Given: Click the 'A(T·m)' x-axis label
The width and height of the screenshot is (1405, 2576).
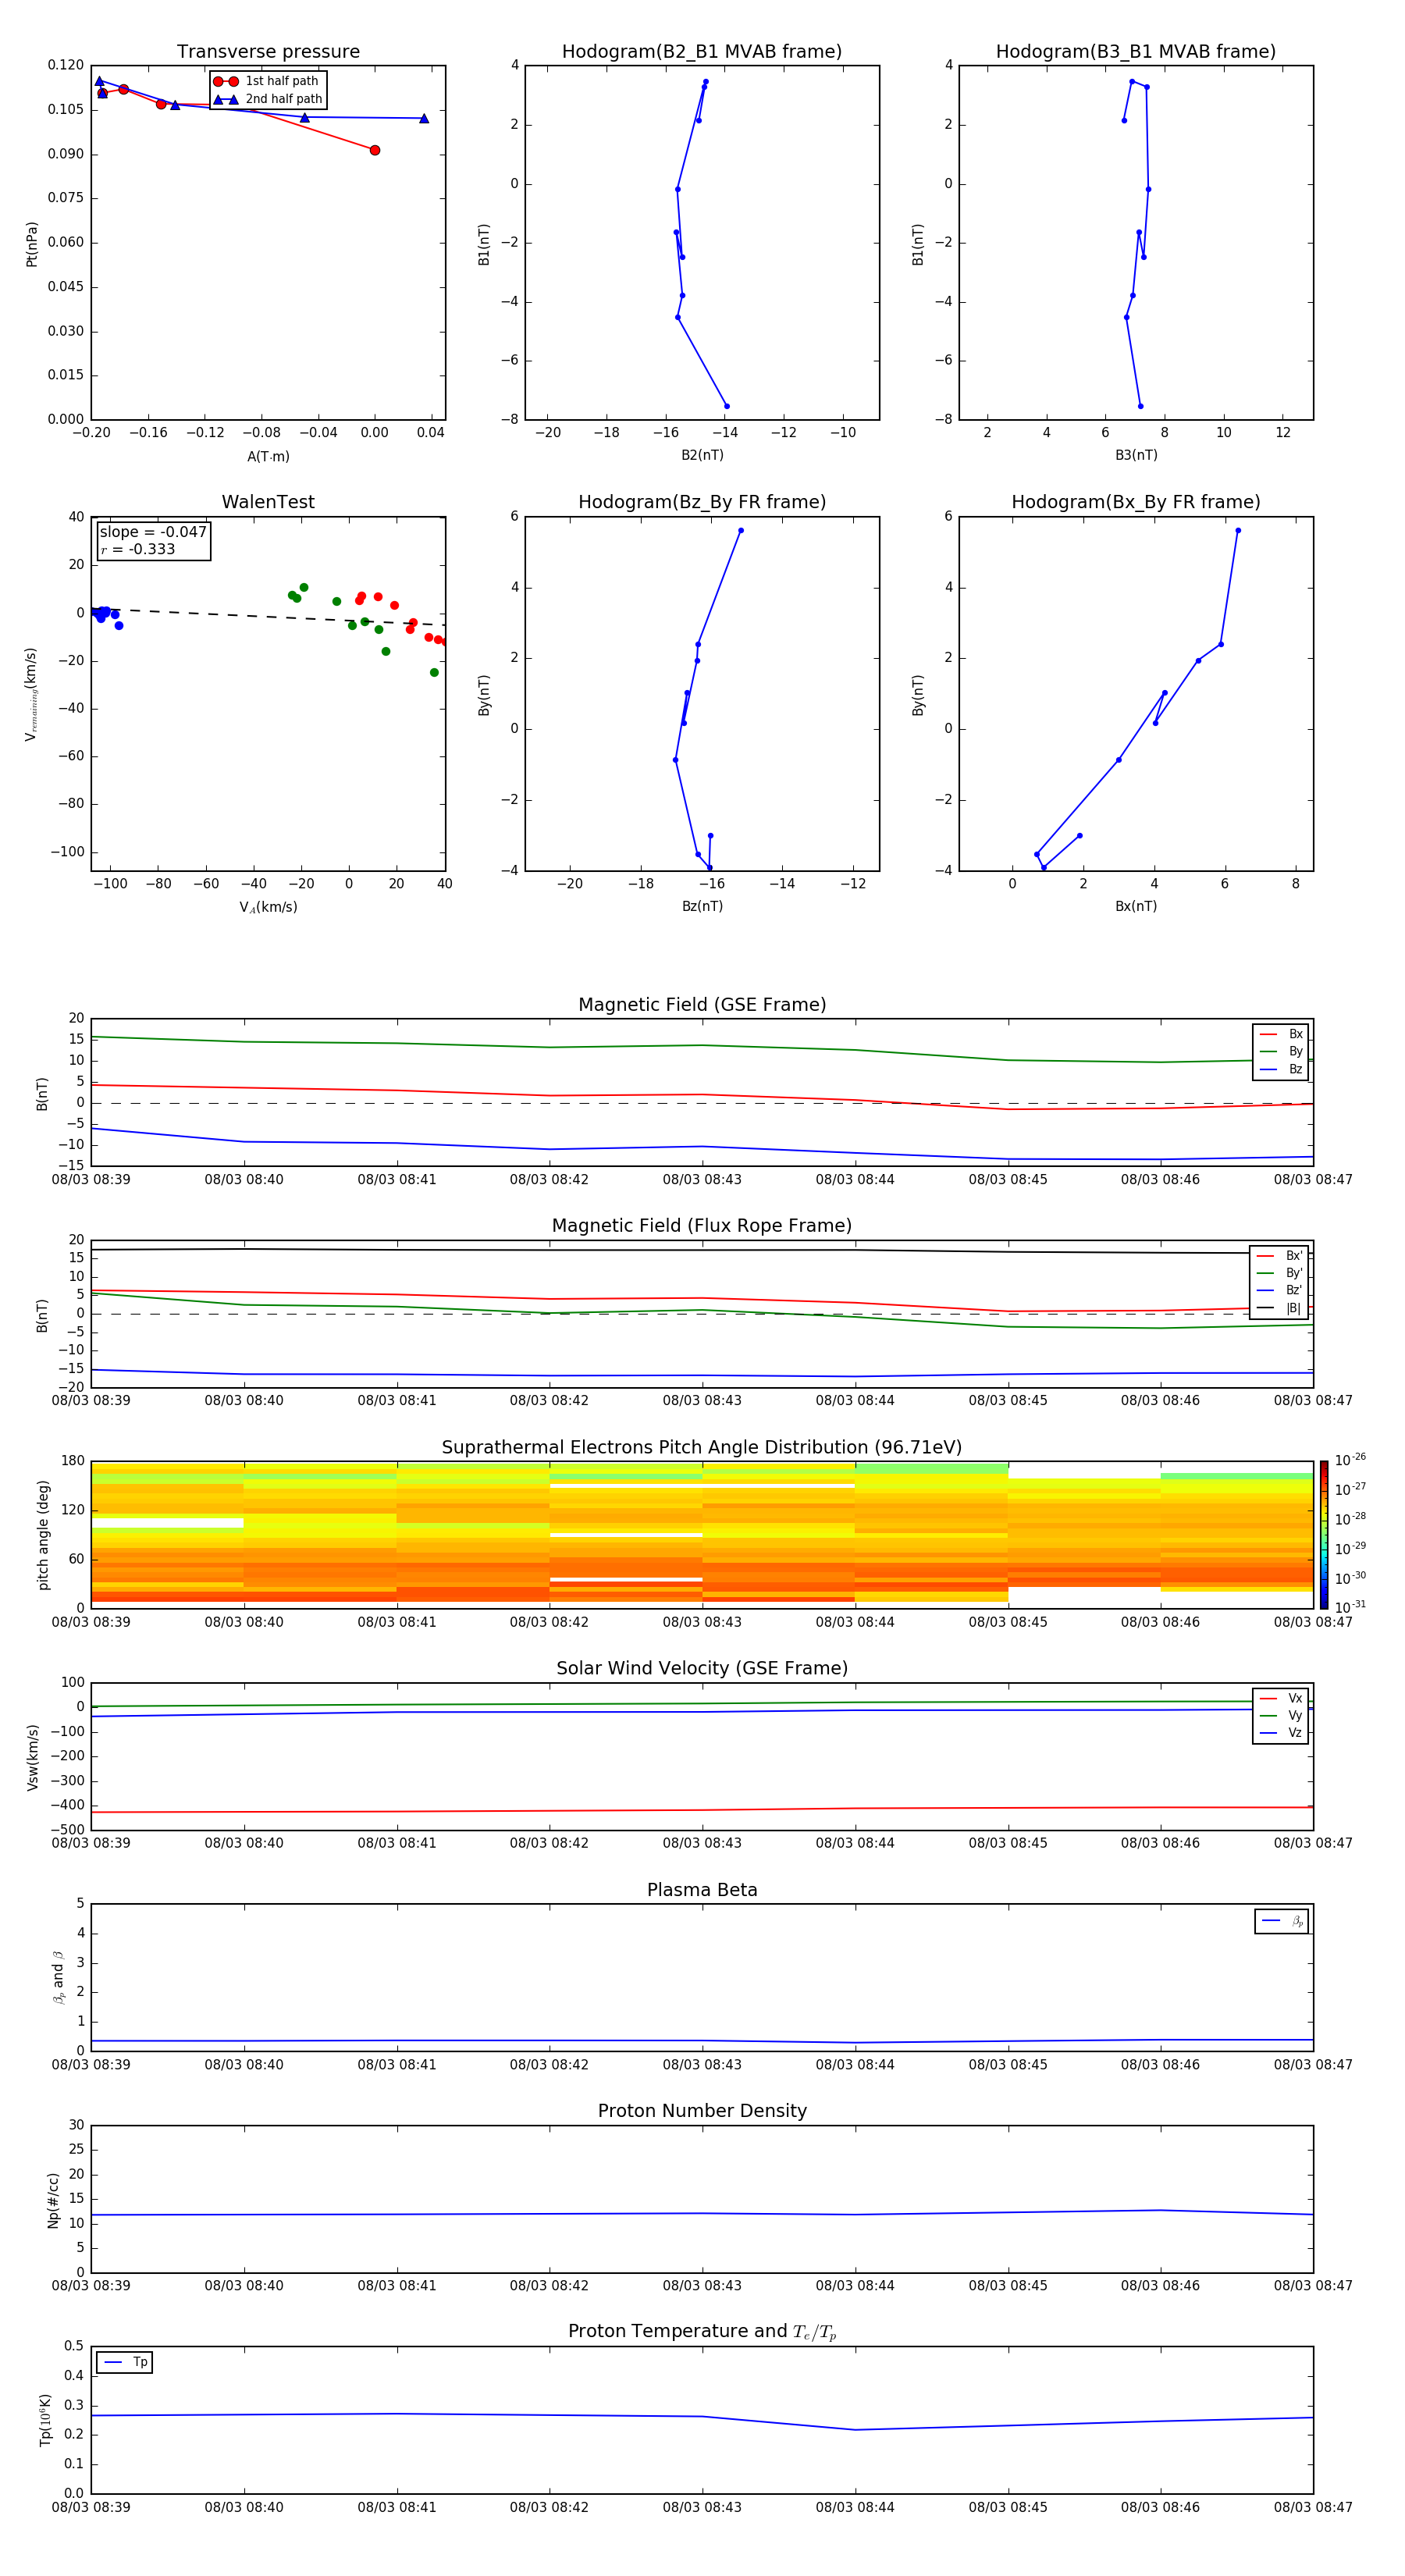Looking at the screenshot, I should pos(268,456).
